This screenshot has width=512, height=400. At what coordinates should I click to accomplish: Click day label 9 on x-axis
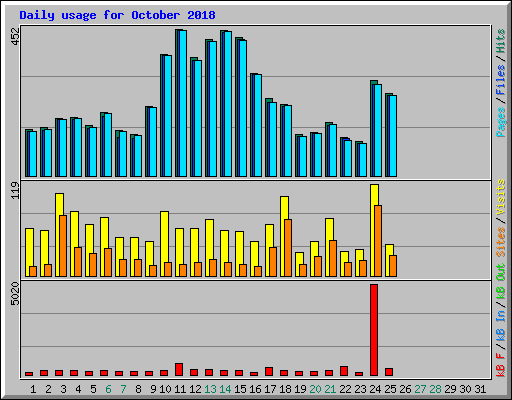point(153,389)
